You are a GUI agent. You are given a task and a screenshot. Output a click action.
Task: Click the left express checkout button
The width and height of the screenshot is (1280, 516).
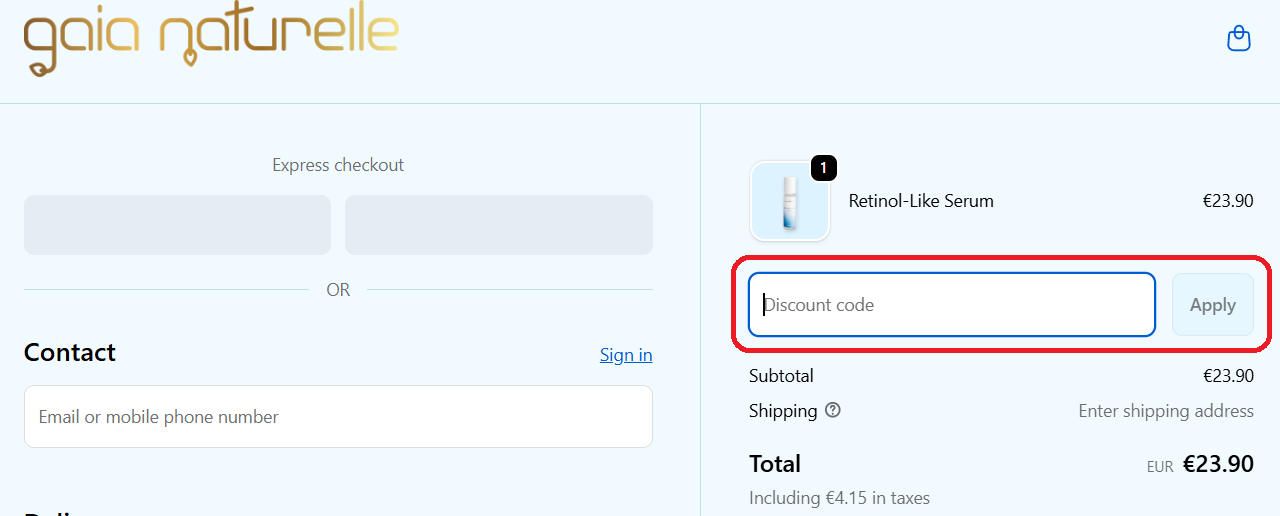[177, 225]
